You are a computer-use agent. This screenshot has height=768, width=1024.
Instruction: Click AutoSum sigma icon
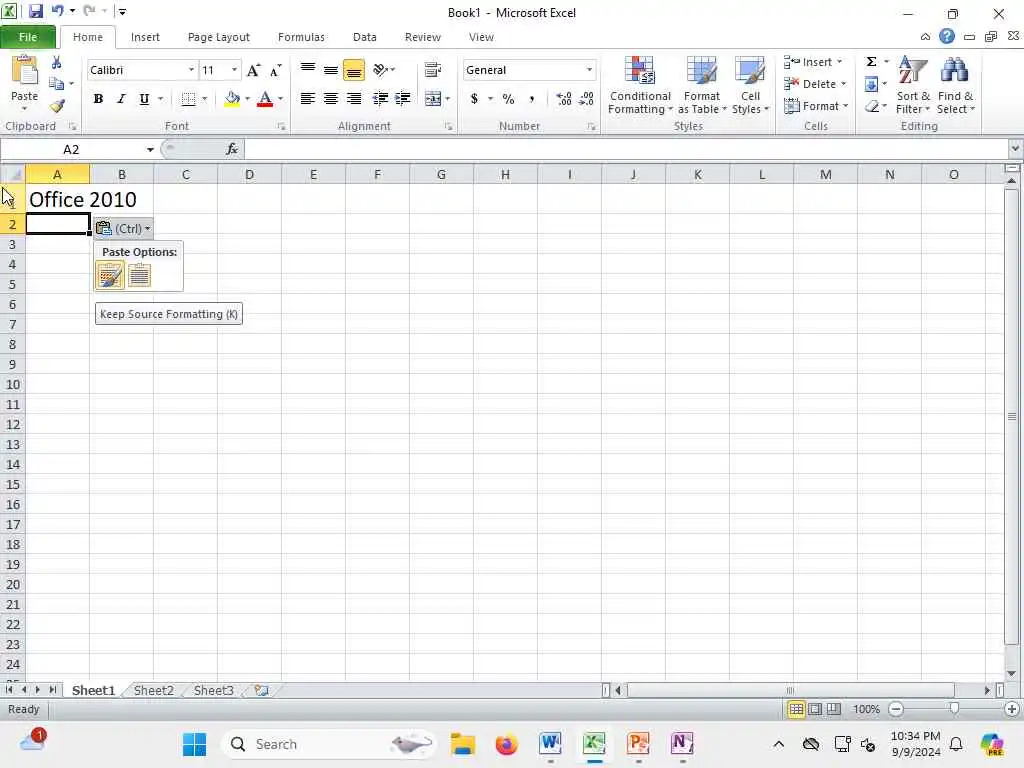coord(871,61)
